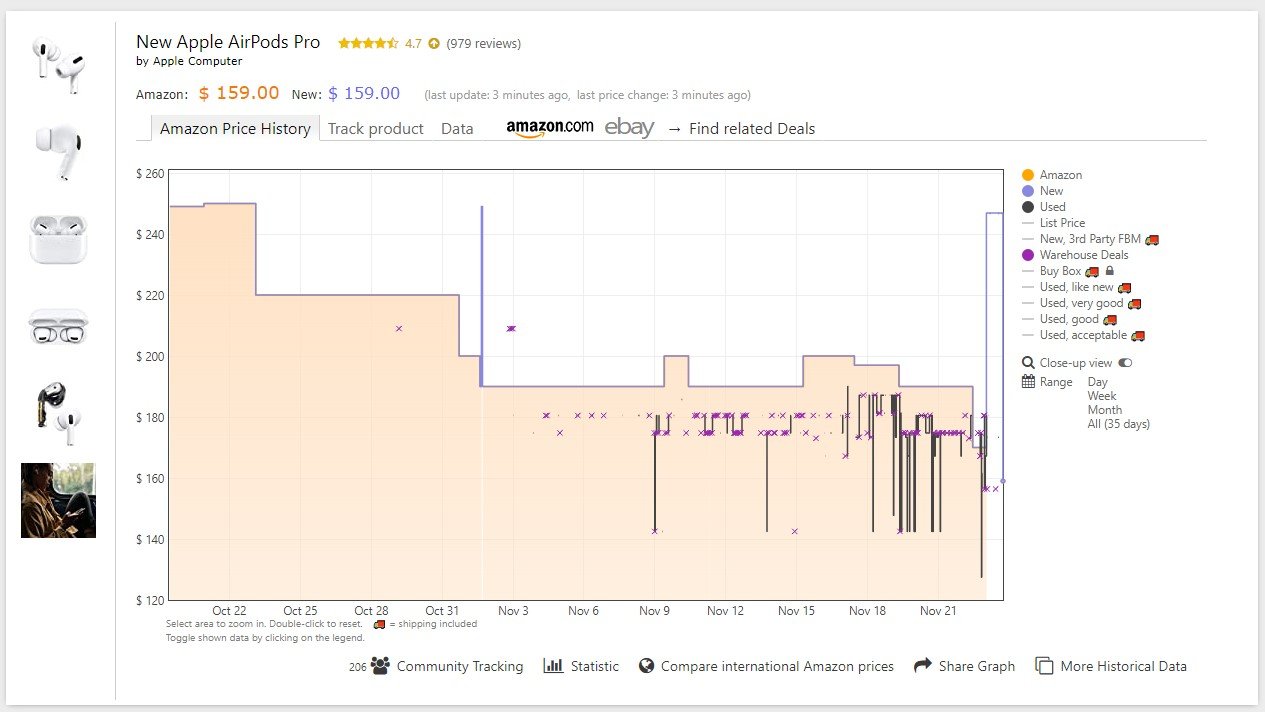The image size is (1265, 712).
Task: Set range to All (35 days)
Action: (1119, 424)
